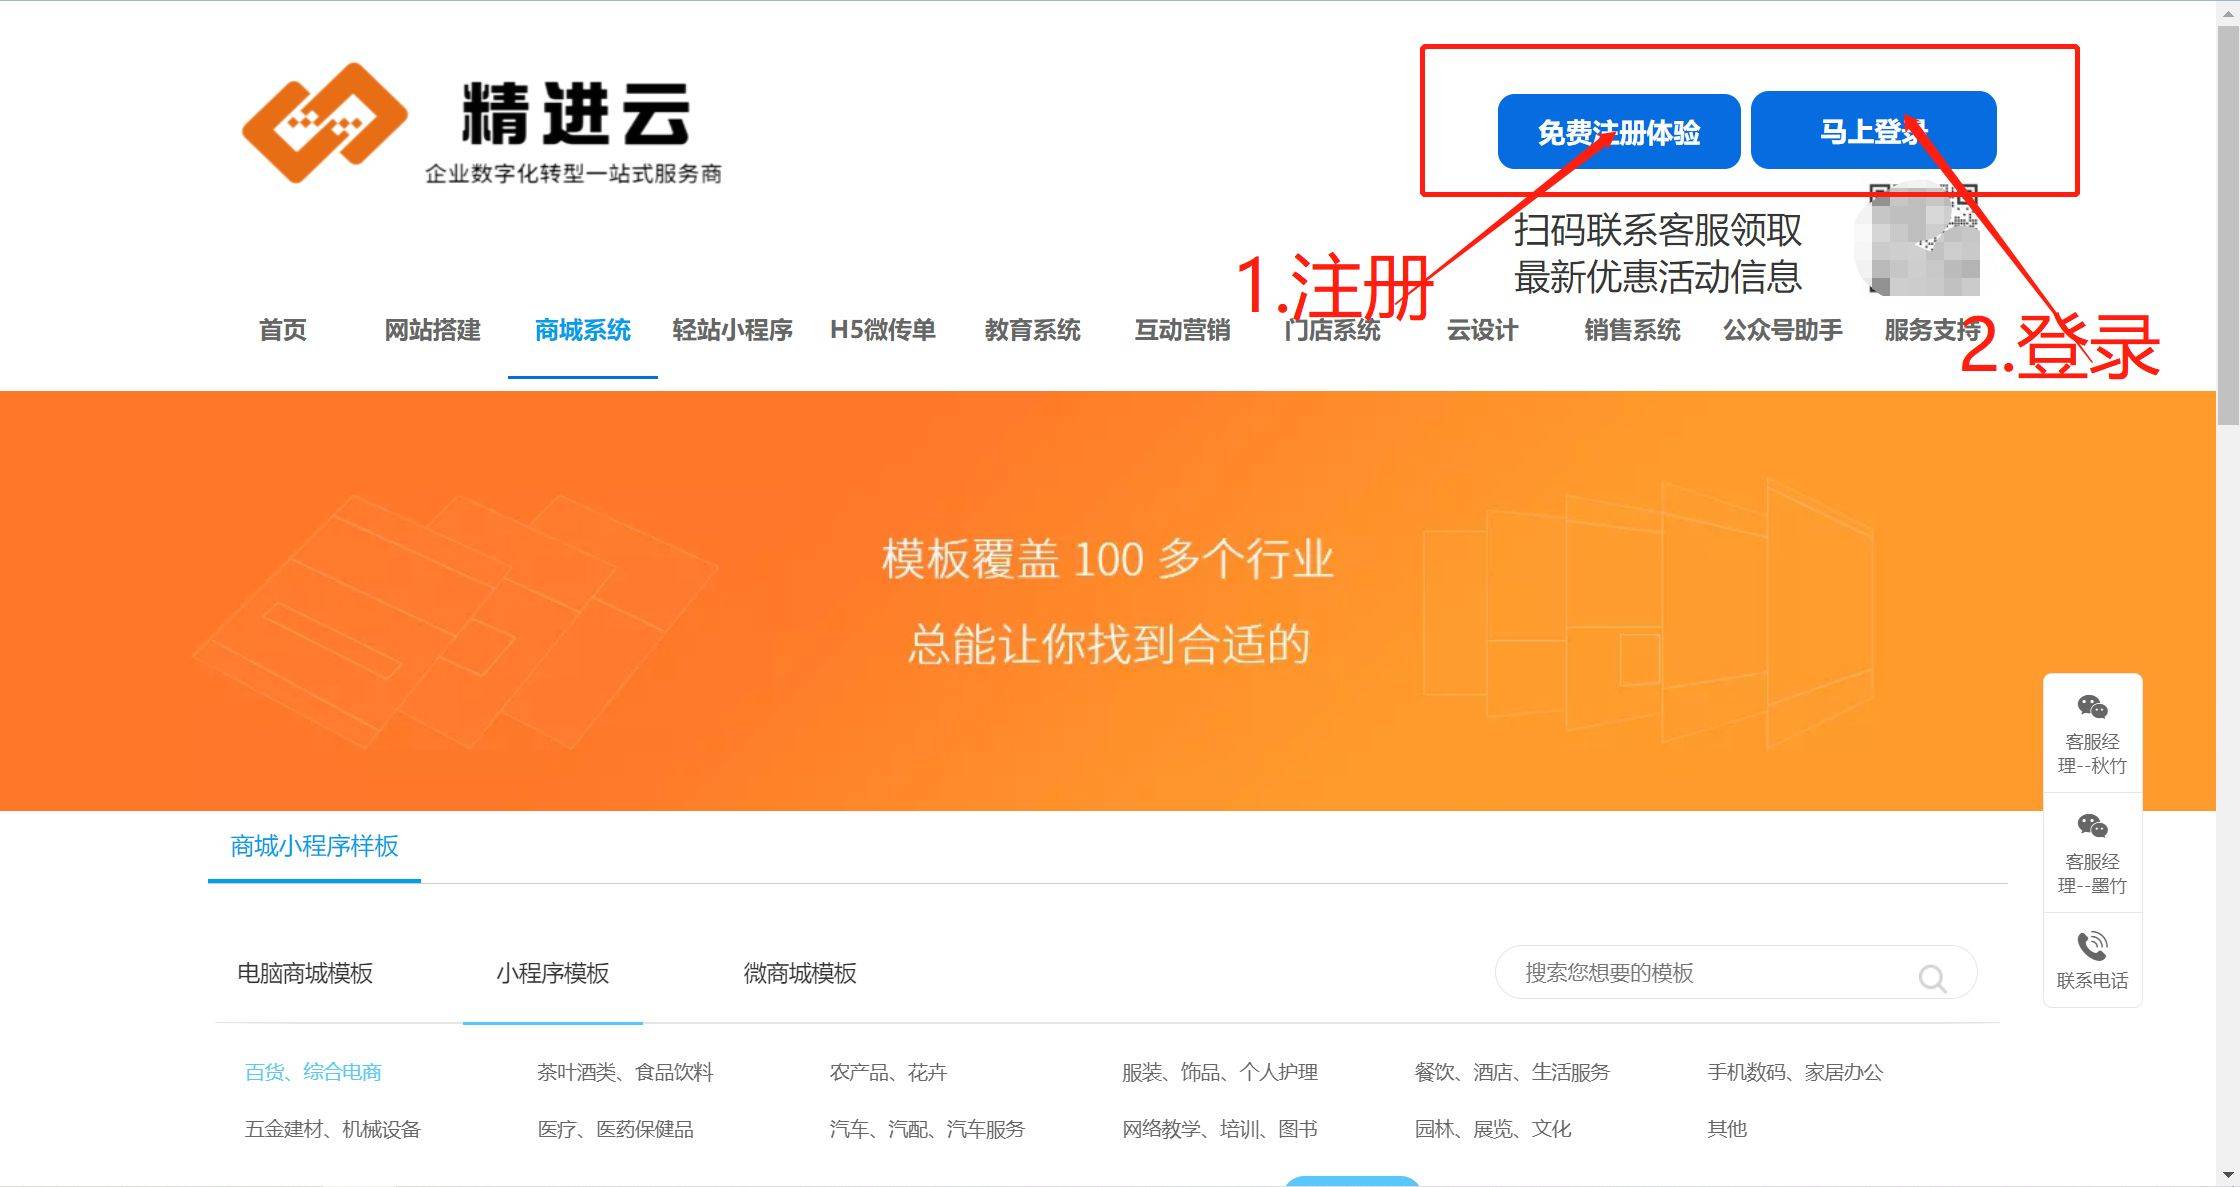Filter by 网络教学、培训、图书 category

[x=1220, y=1129]
